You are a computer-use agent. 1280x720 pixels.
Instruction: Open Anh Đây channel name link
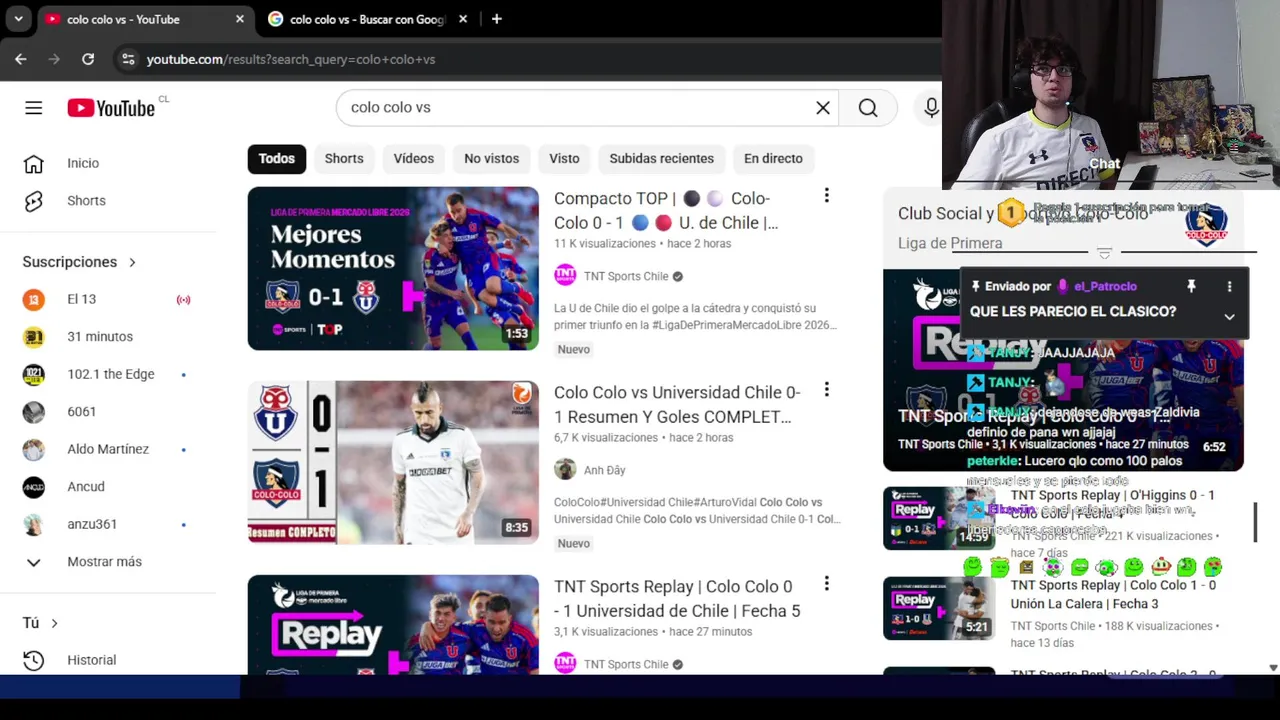(x=604, y=470)
